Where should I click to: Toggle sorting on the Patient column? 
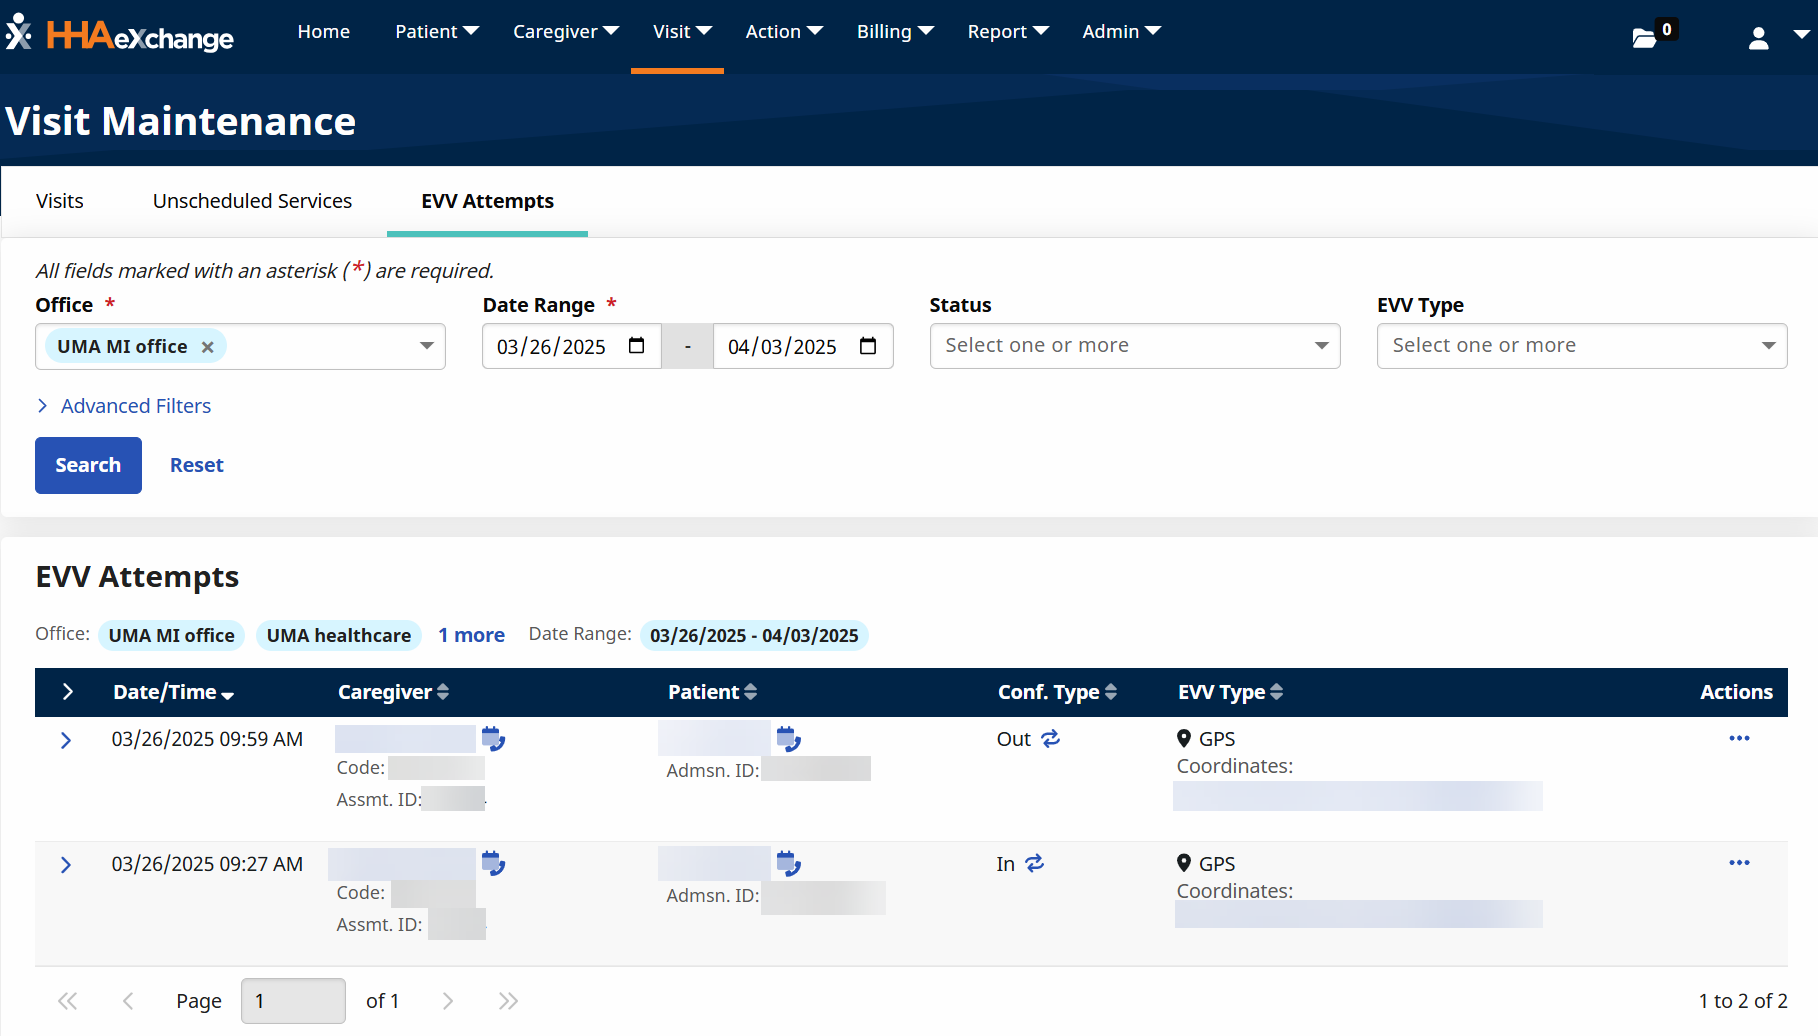point(752,691)
